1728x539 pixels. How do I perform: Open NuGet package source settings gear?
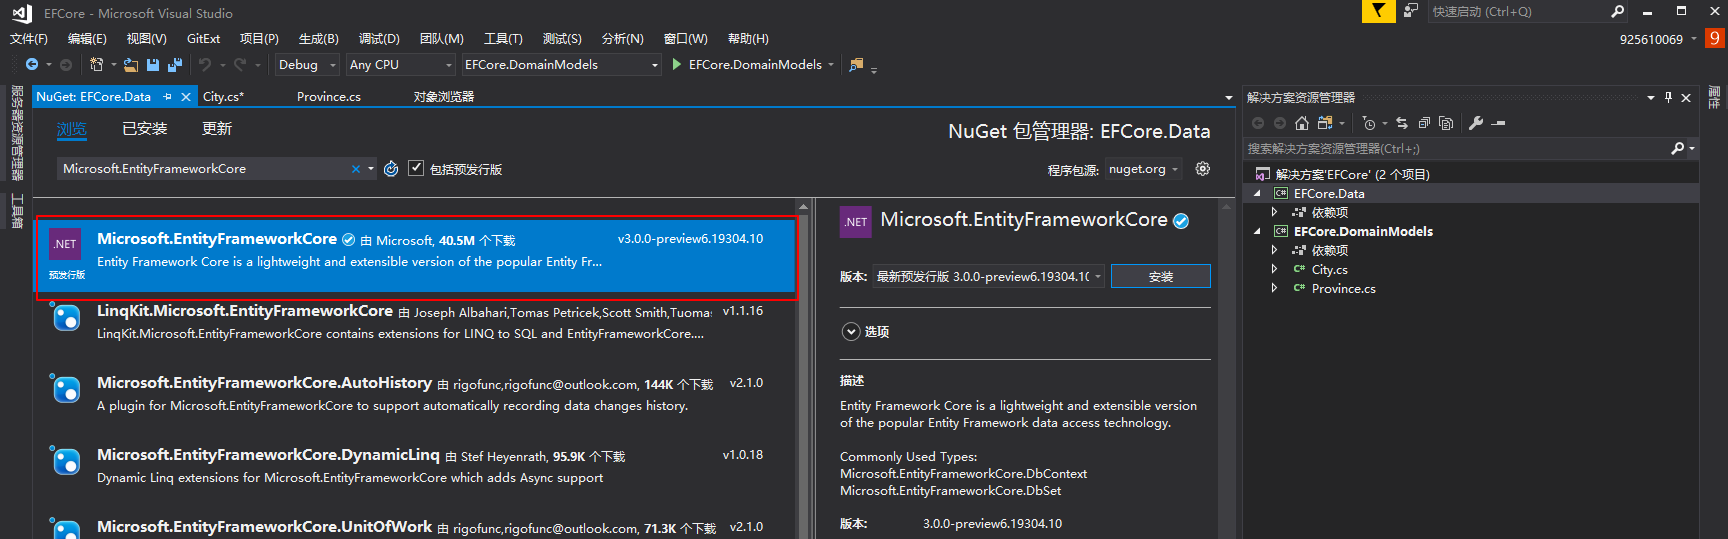[1203, 169]
